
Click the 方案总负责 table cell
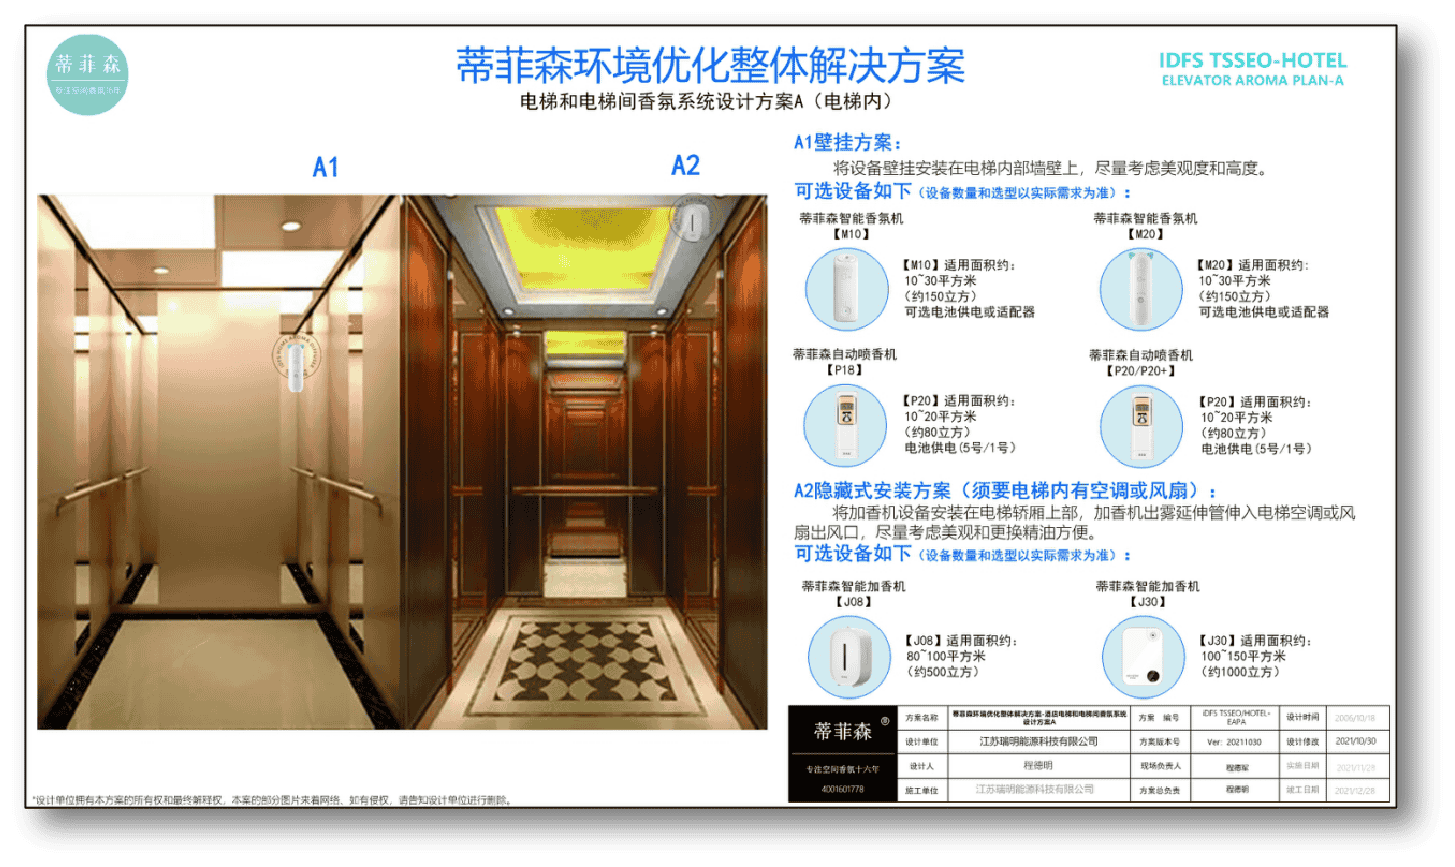1160,790
